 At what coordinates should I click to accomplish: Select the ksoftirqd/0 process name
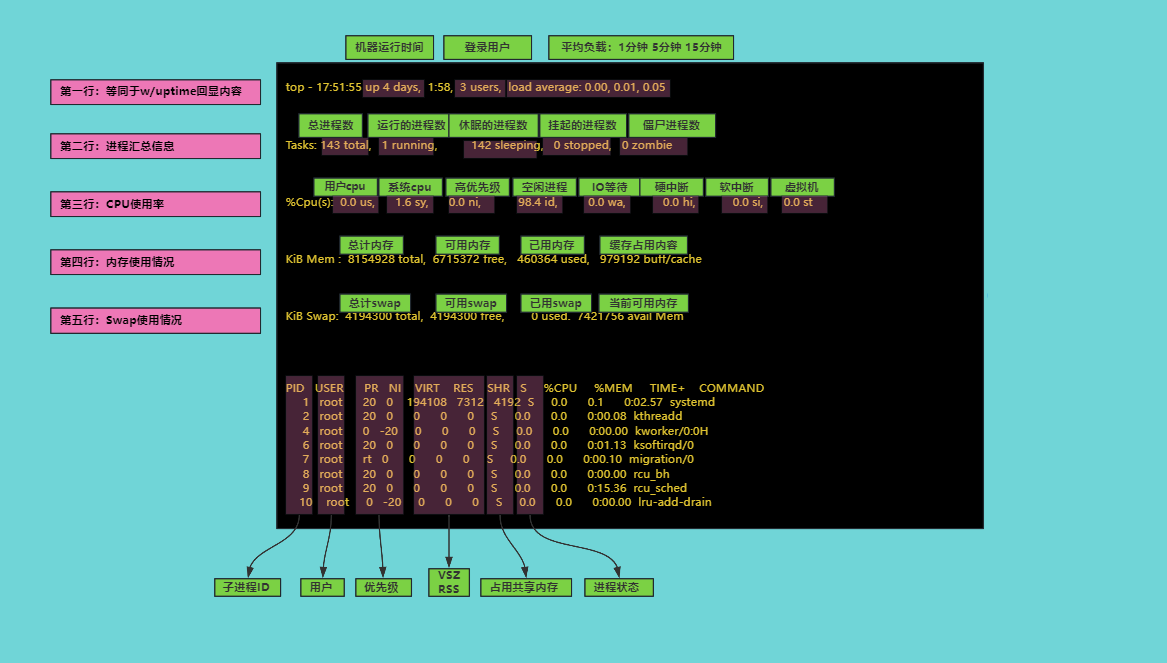tap(664, 445)
